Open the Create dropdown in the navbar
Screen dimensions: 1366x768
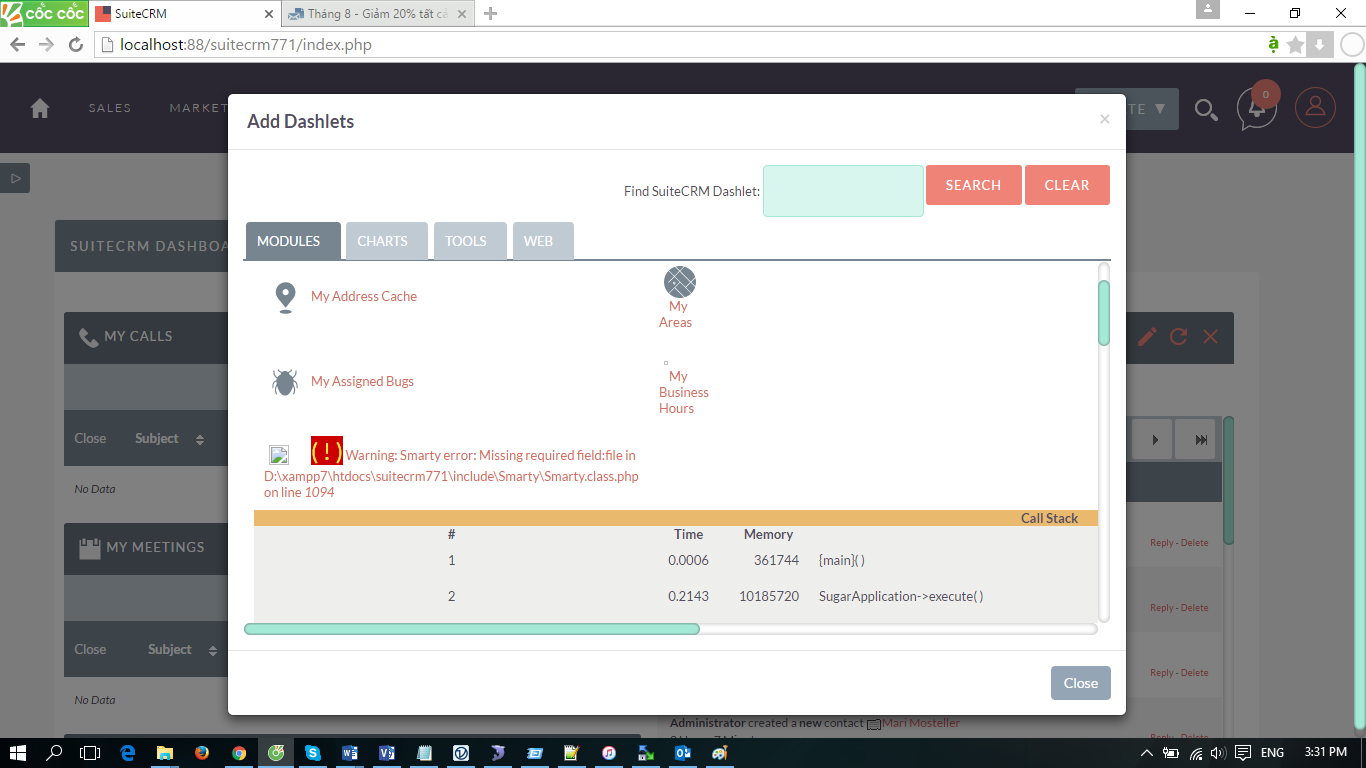tap(1127, 109)
